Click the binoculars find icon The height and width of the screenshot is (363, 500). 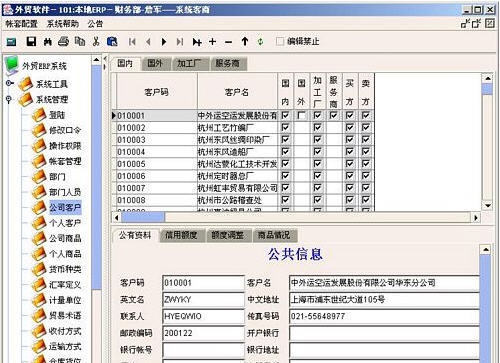click(48, 42)
